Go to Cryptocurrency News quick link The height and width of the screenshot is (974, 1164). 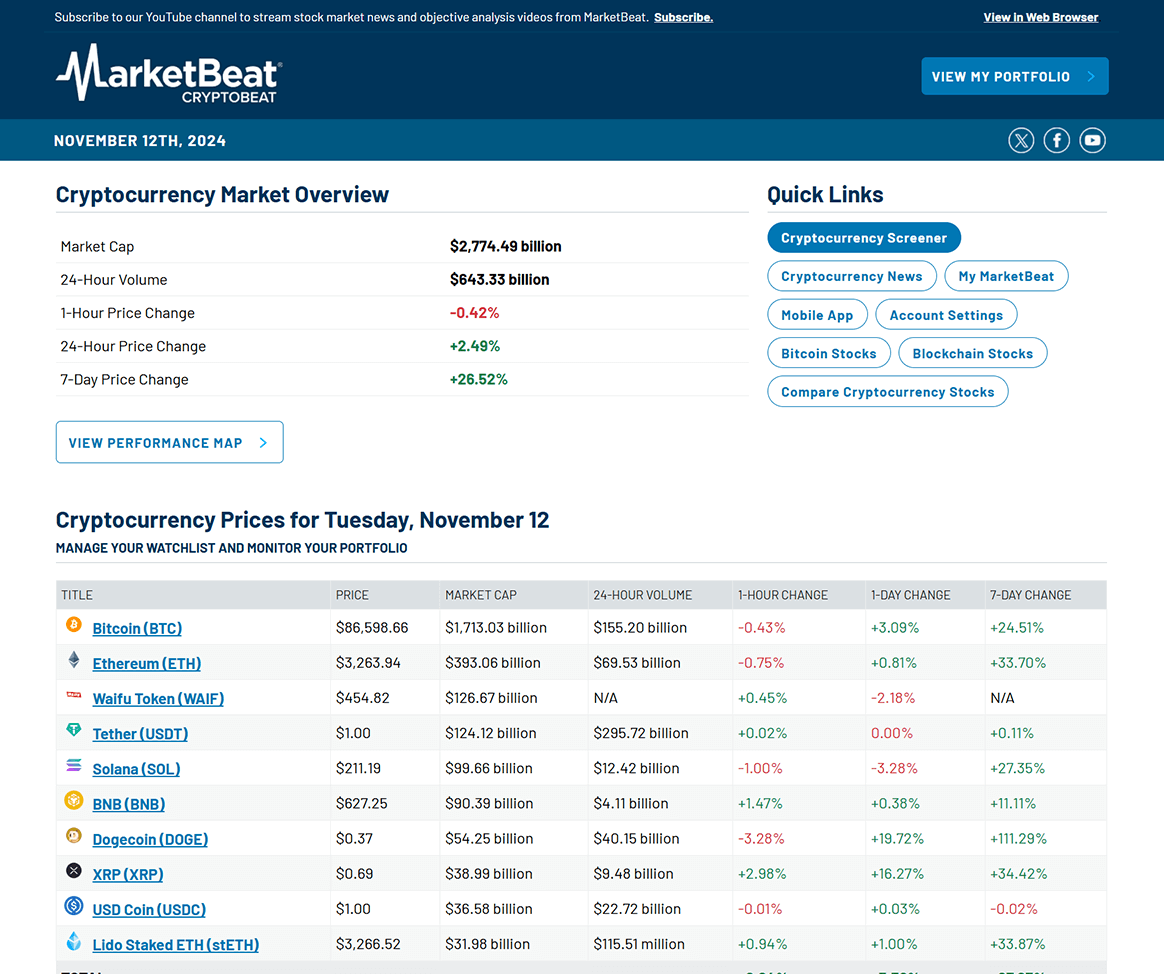pyautogui.click(x=851, y=276)
